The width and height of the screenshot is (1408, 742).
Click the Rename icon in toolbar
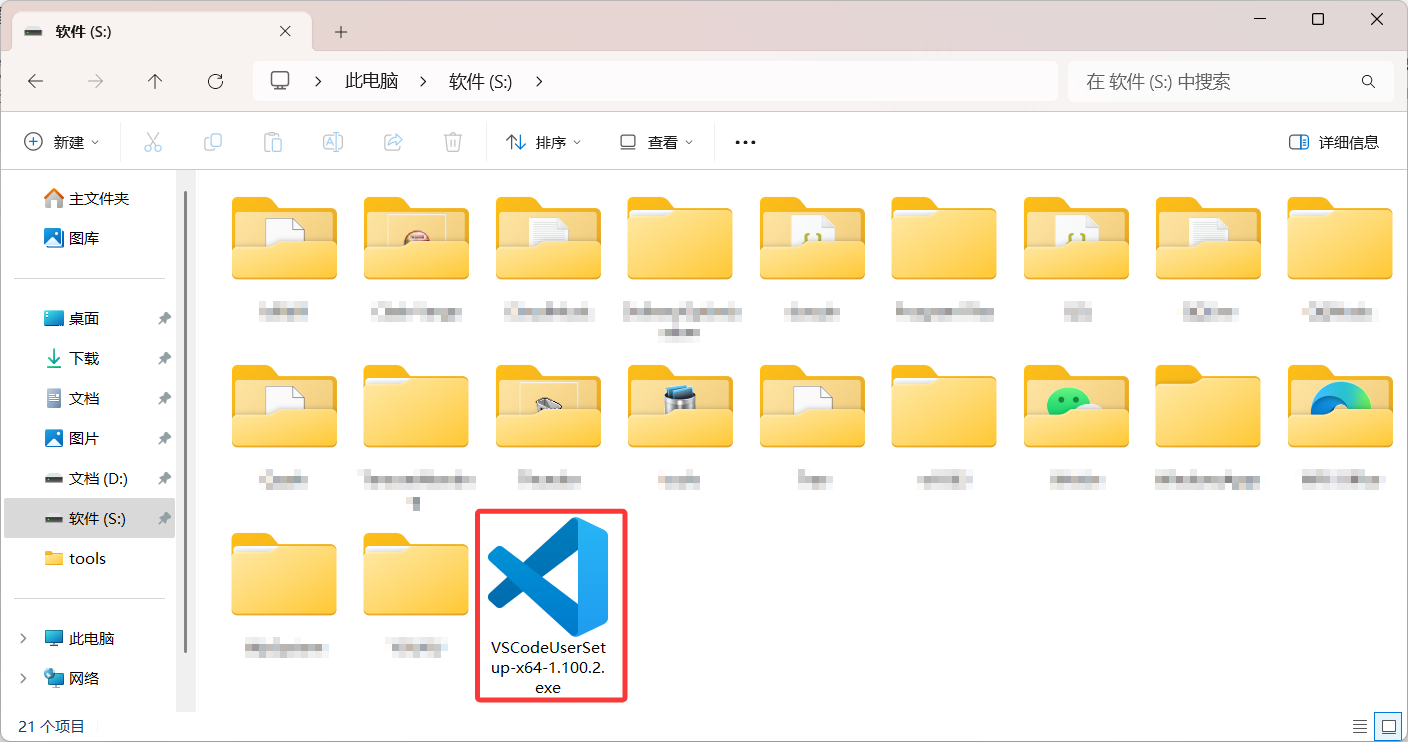pos(333,142)
